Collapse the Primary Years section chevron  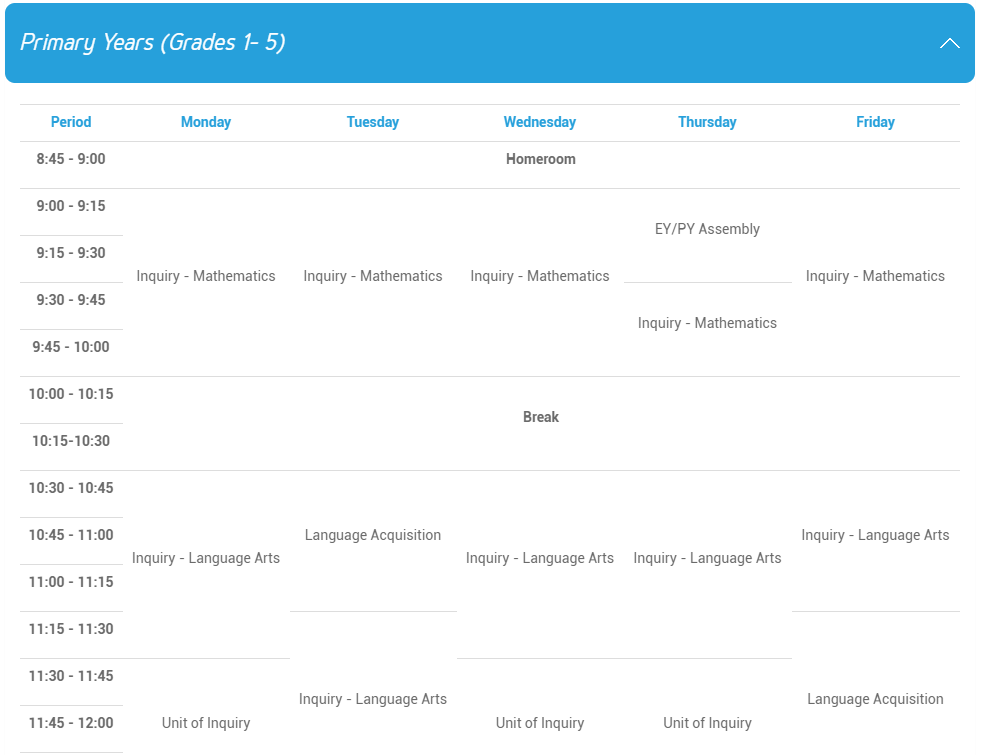point(949,43)
